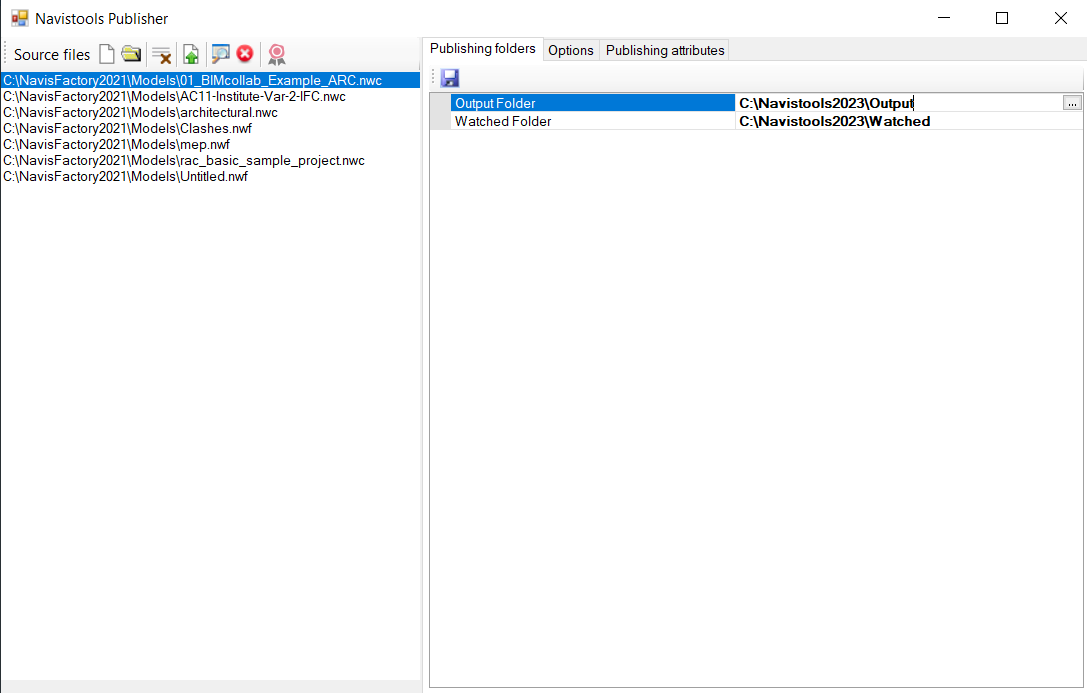This screenshot has height=693, width=1087.
Task: Select rac_basic_sample_project.nwc in the list
Action: coord(210,160)
